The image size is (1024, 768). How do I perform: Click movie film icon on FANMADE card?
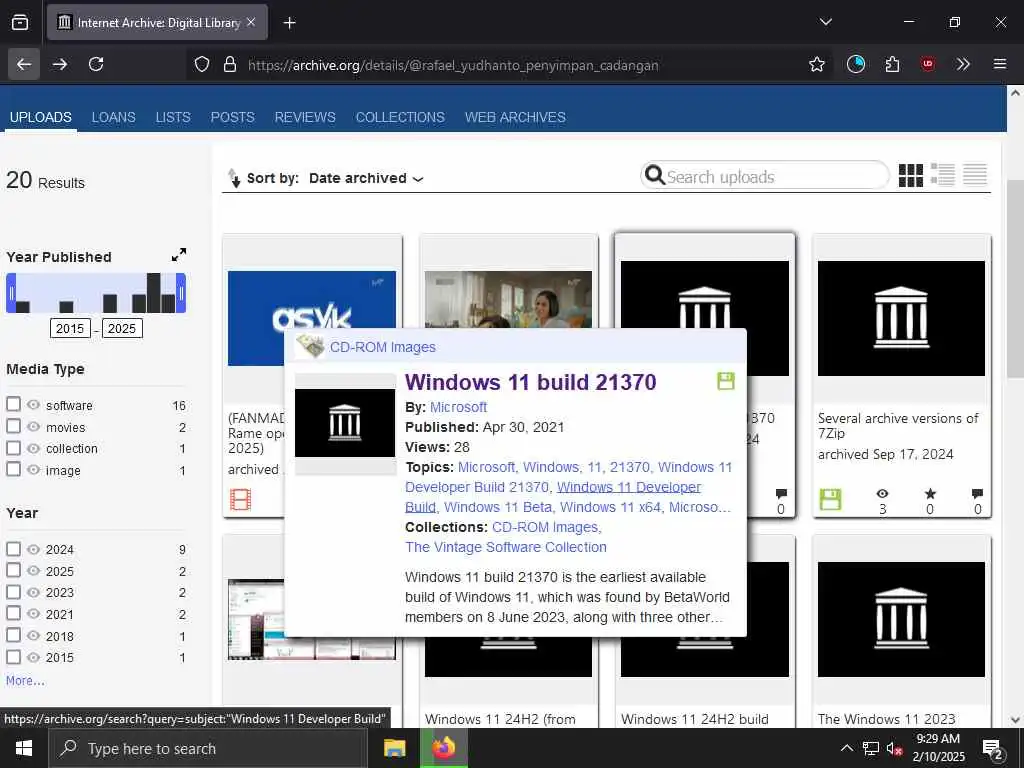[240, 500]
